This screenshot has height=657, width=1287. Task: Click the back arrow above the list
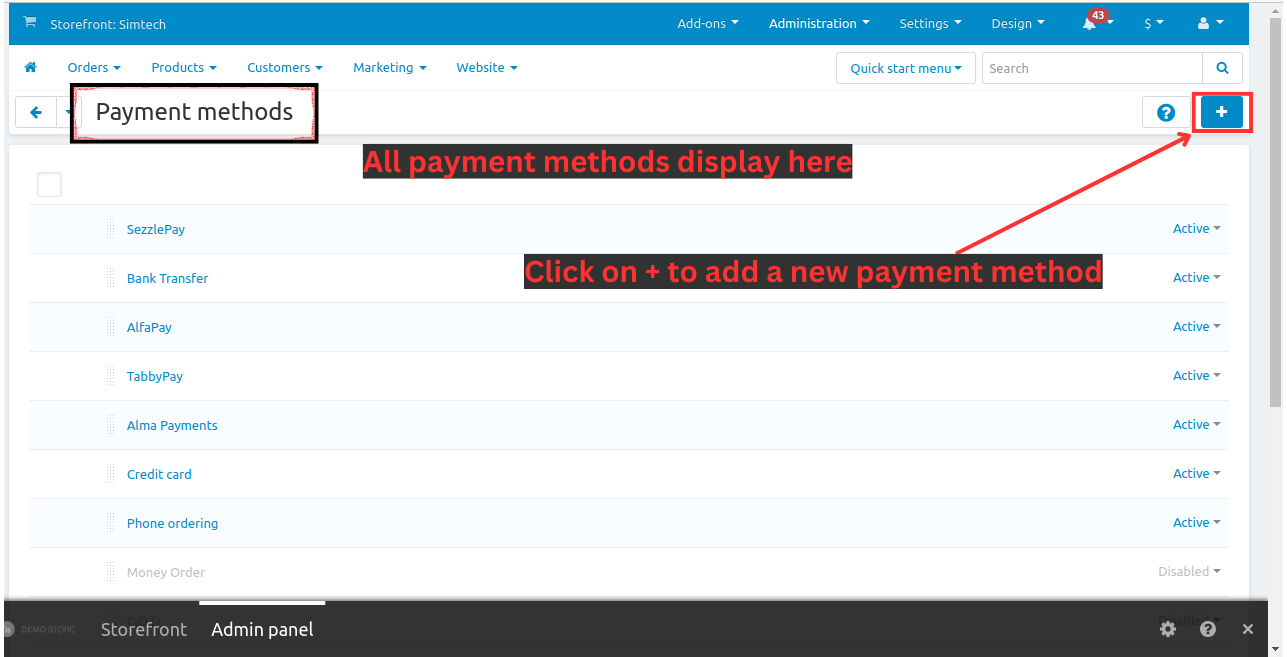(35, 112)
